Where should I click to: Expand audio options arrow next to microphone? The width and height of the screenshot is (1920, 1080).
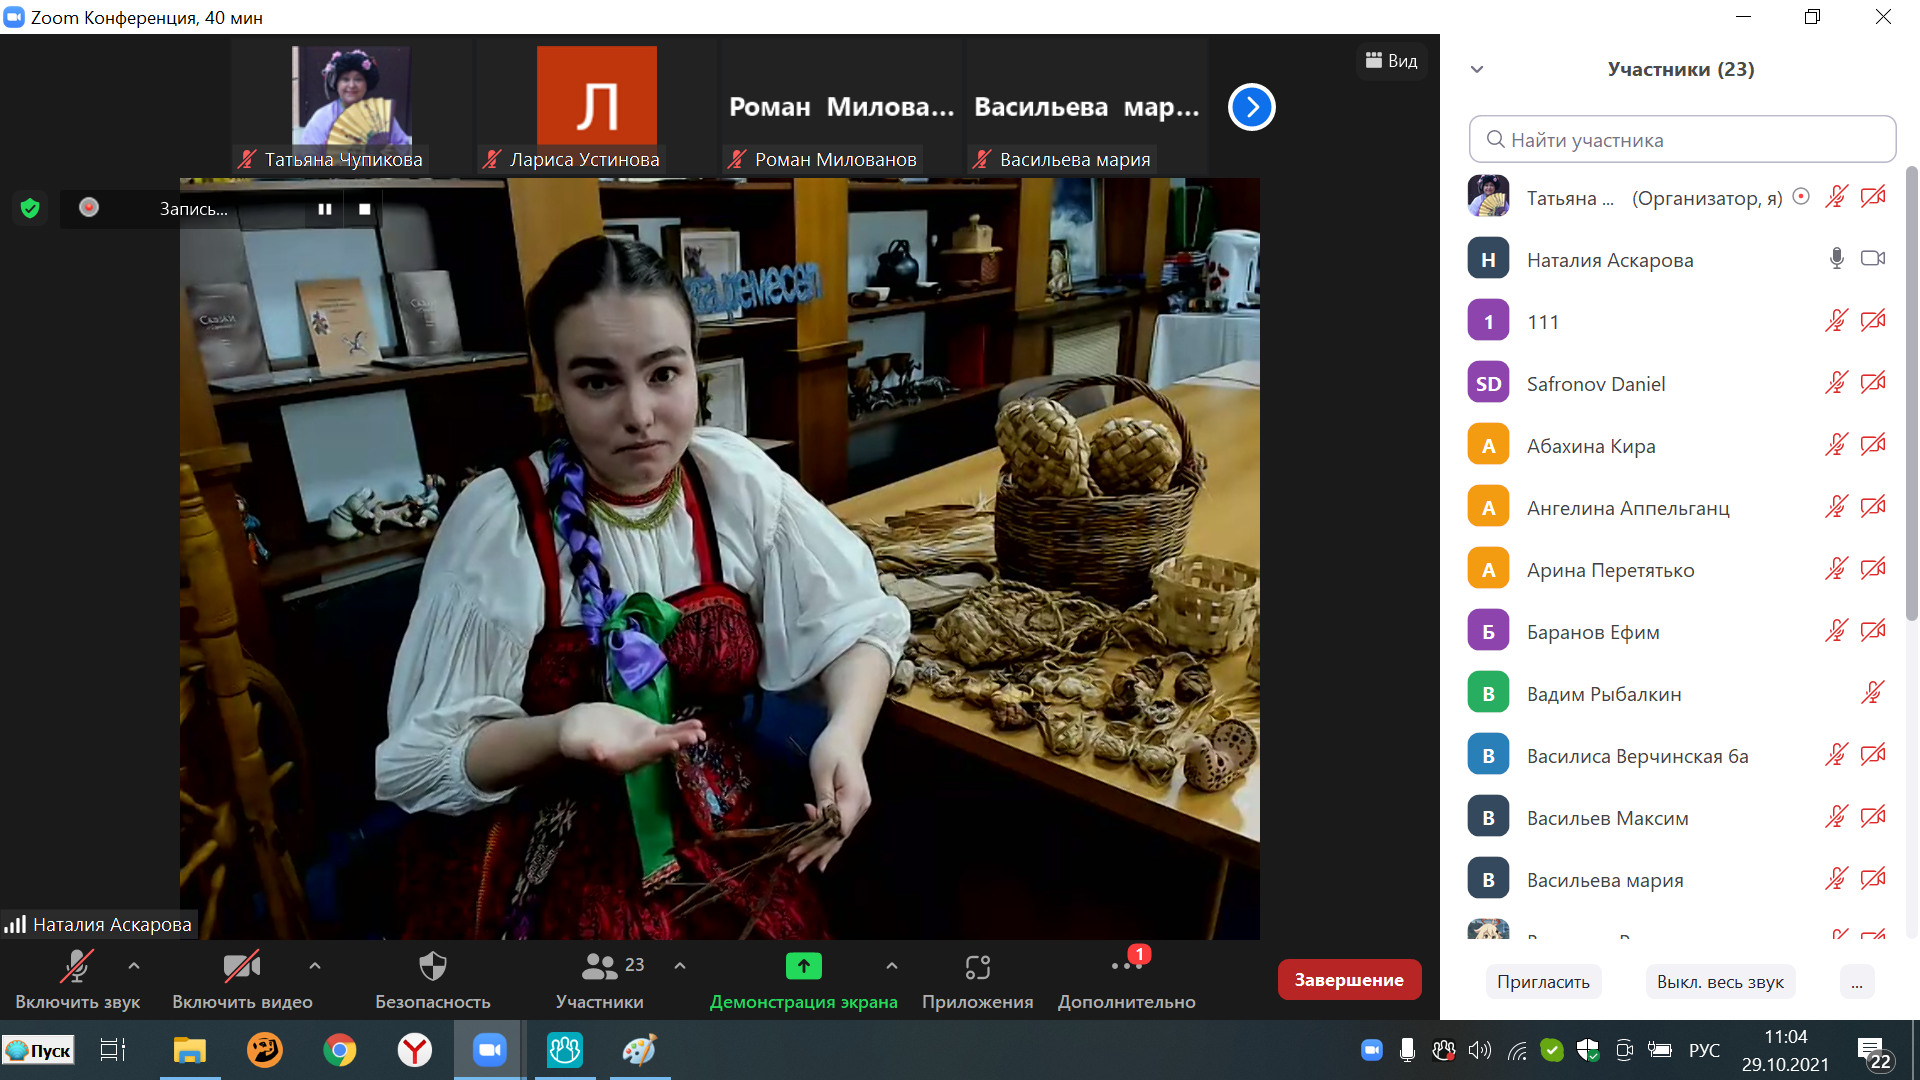coord(134,966)
